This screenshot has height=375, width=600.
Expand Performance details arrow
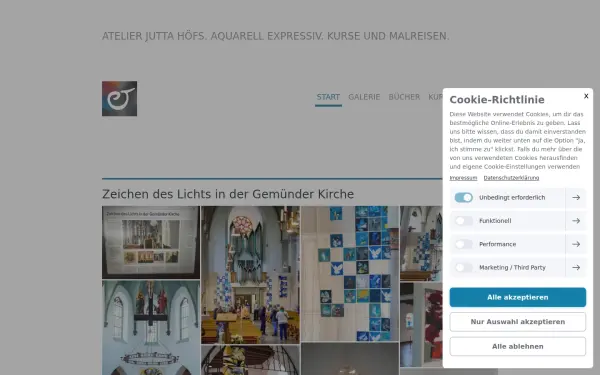[x=576, y=244]
